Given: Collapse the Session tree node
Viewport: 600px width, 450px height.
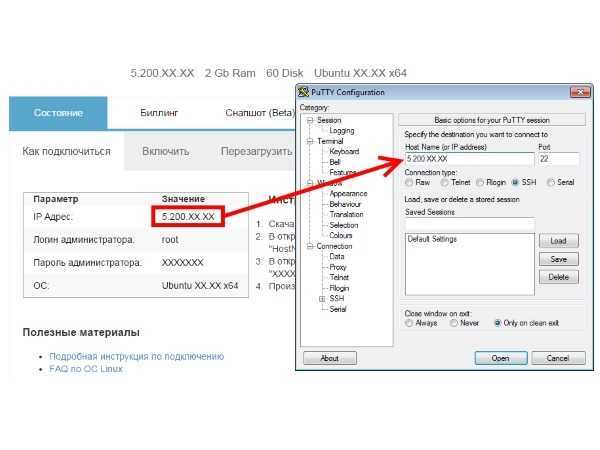Looking at the screenshot, I should coord(310,121).
